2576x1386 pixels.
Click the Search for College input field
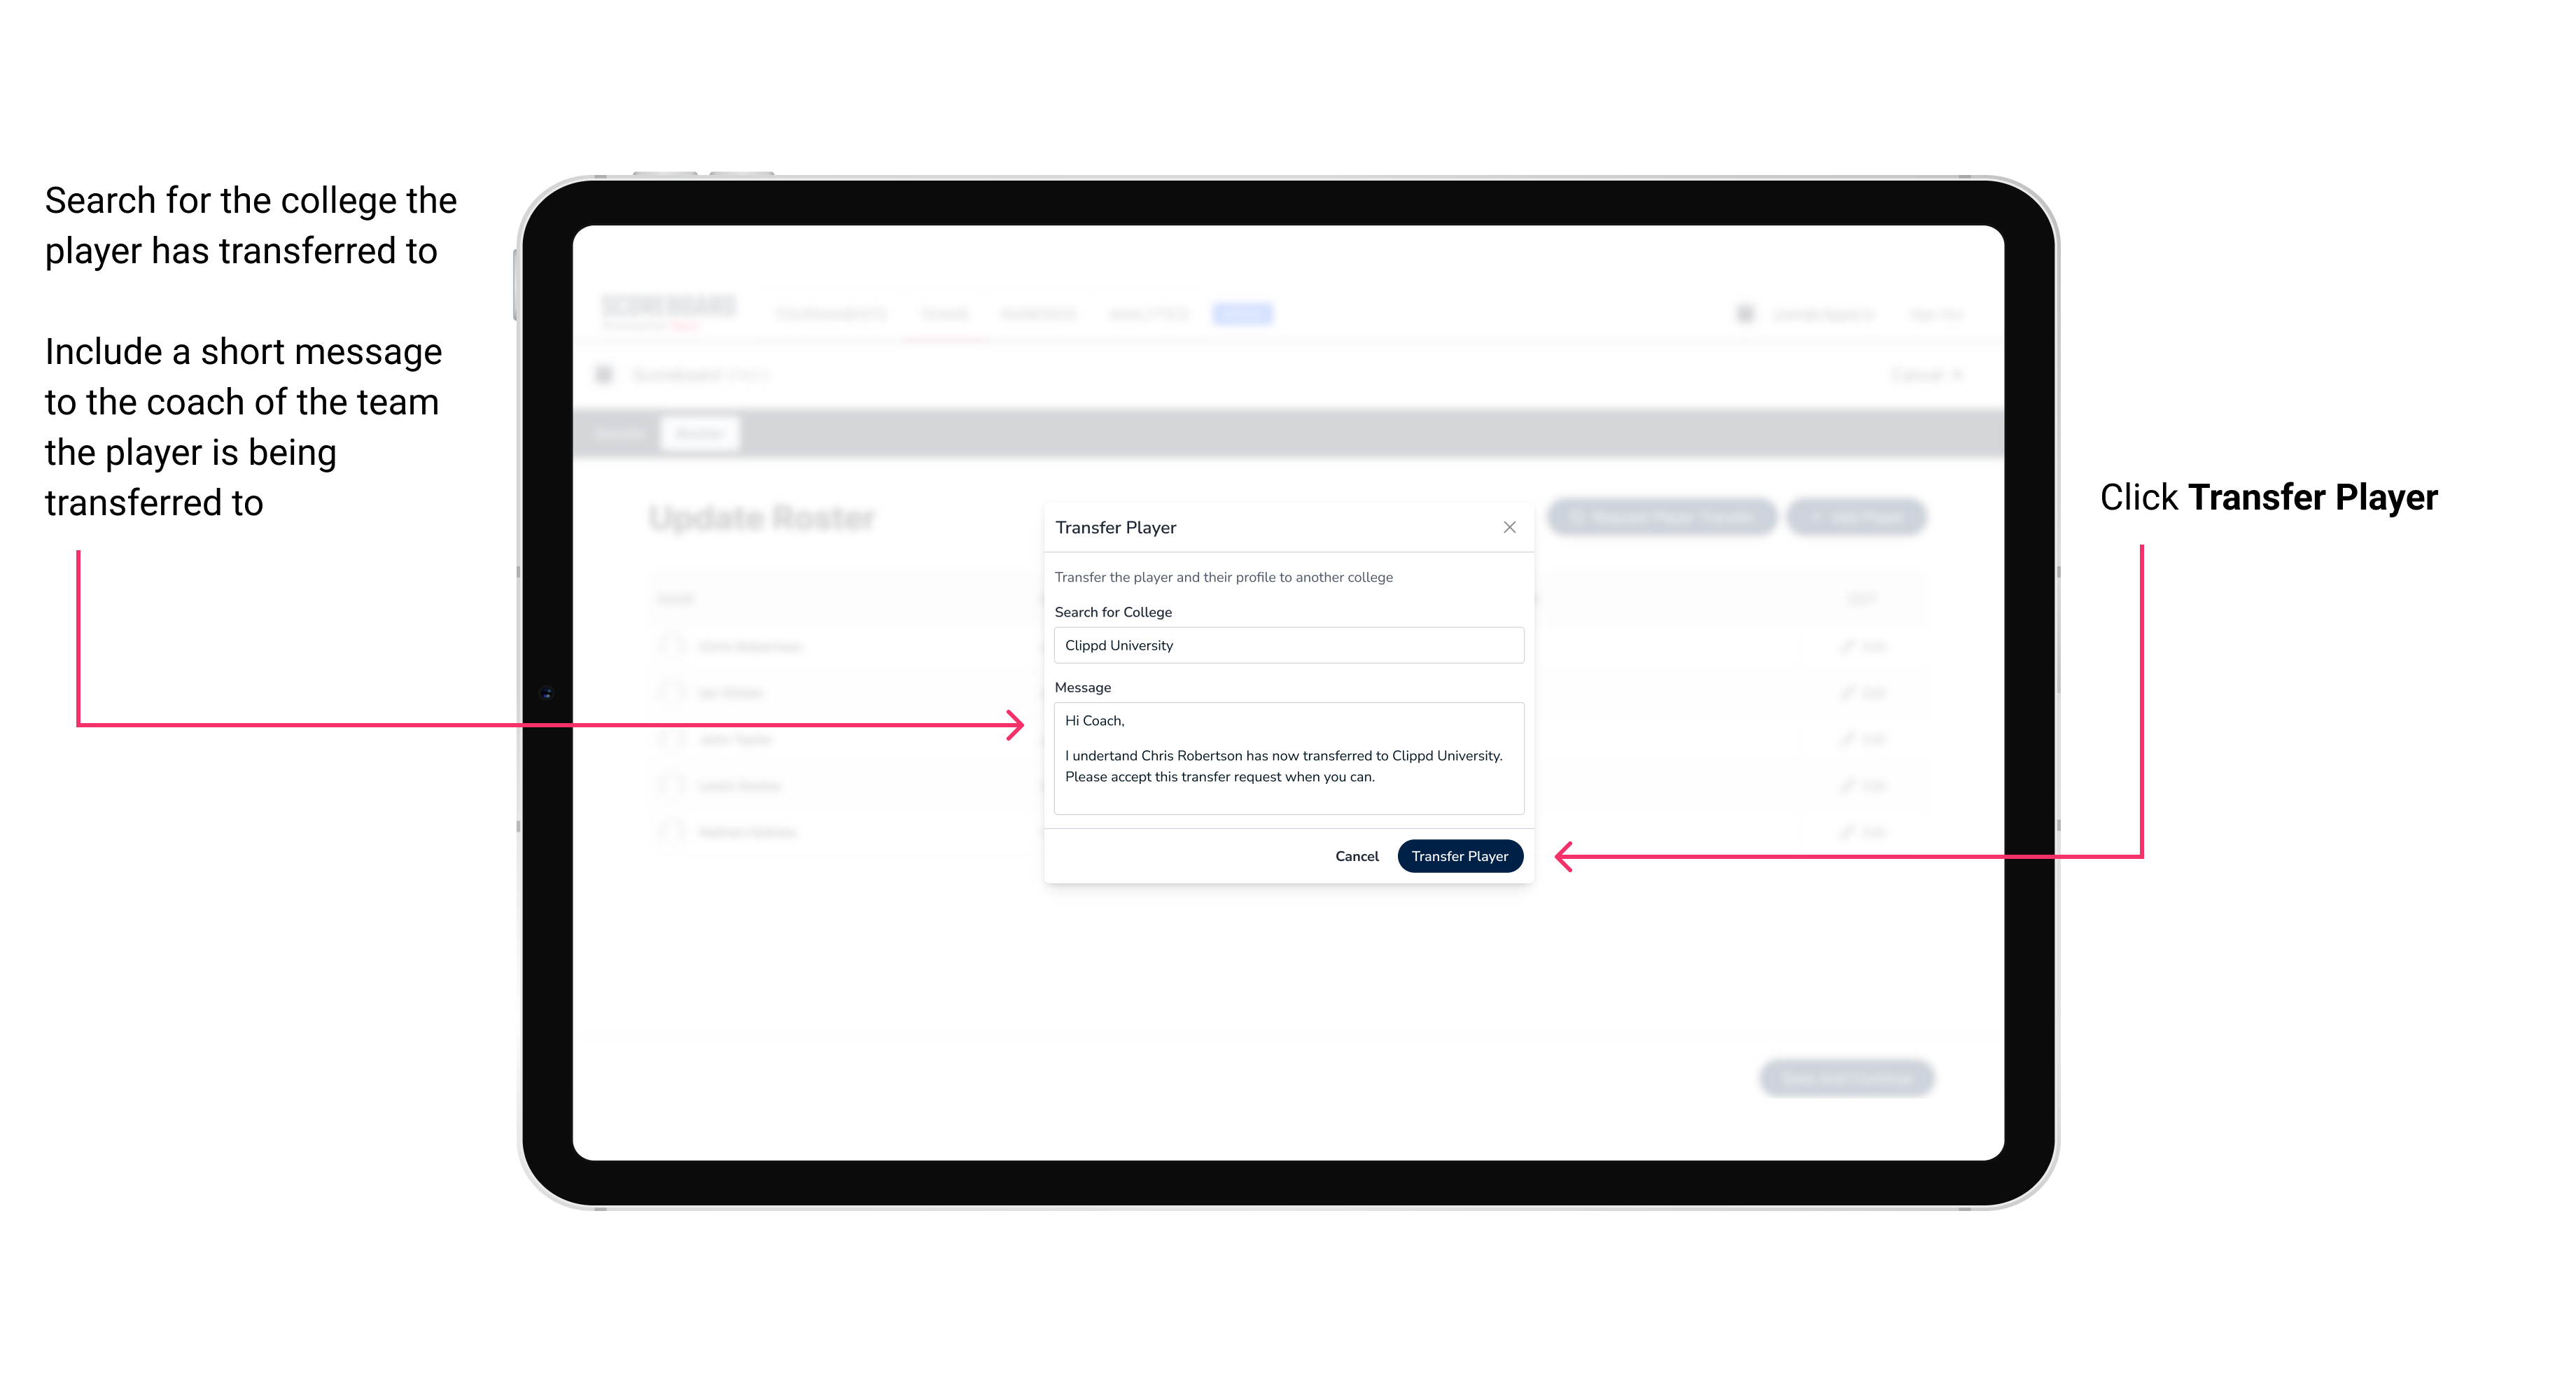click(x=1284, y=645)
